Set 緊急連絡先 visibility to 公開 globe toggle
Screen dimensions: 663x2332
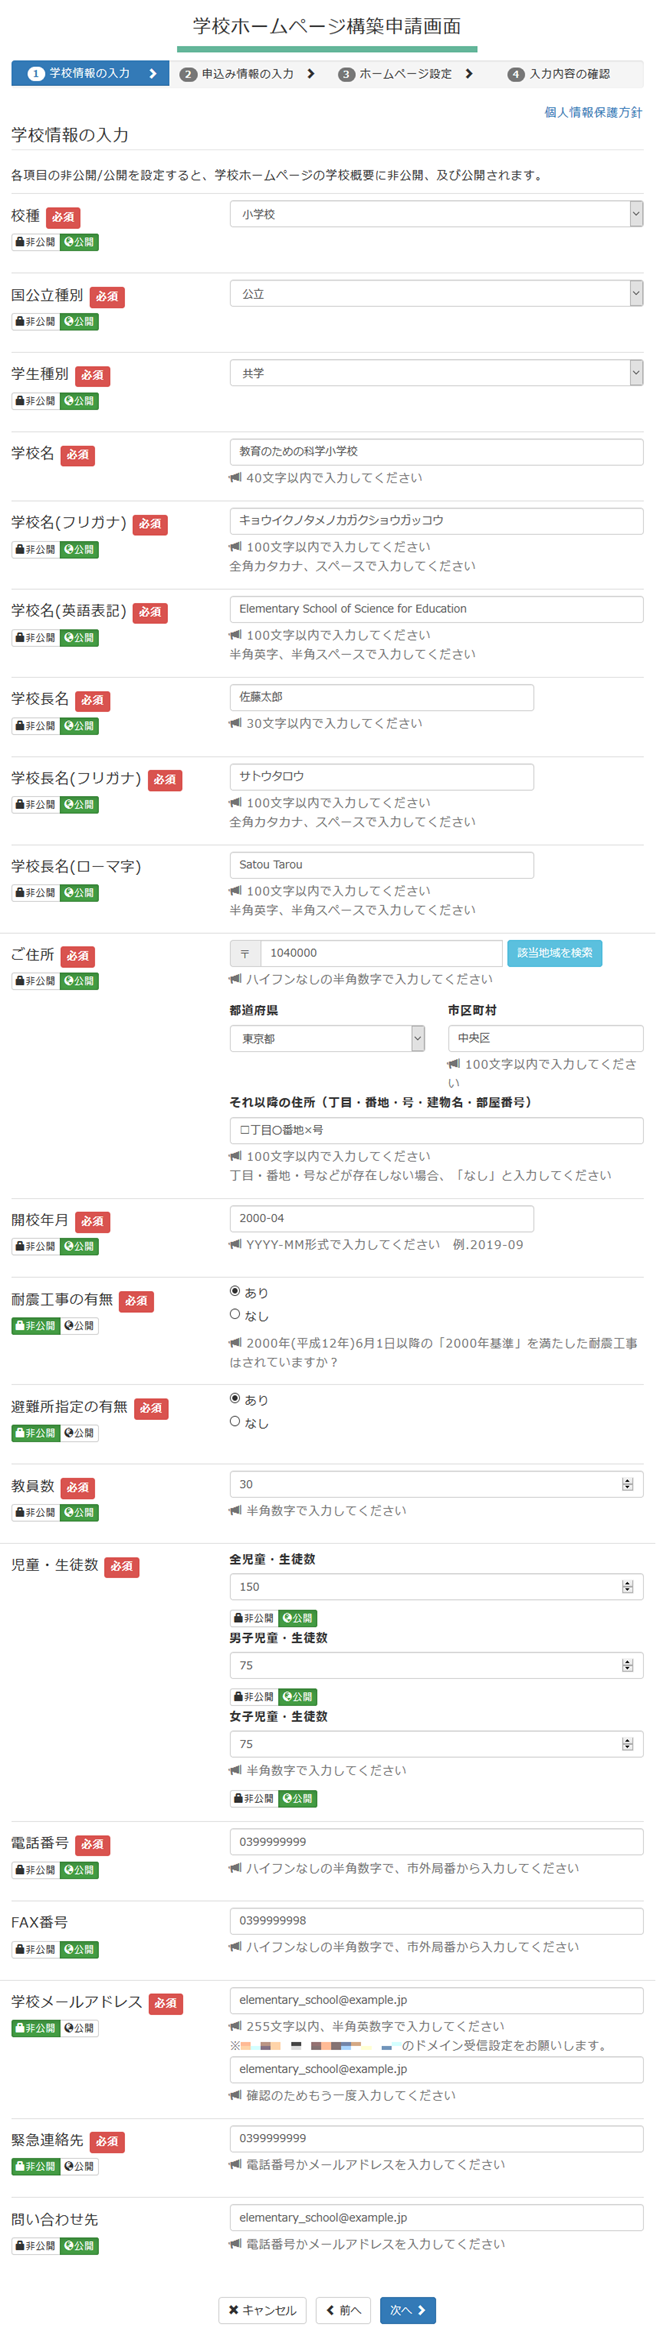[79, 2166]
